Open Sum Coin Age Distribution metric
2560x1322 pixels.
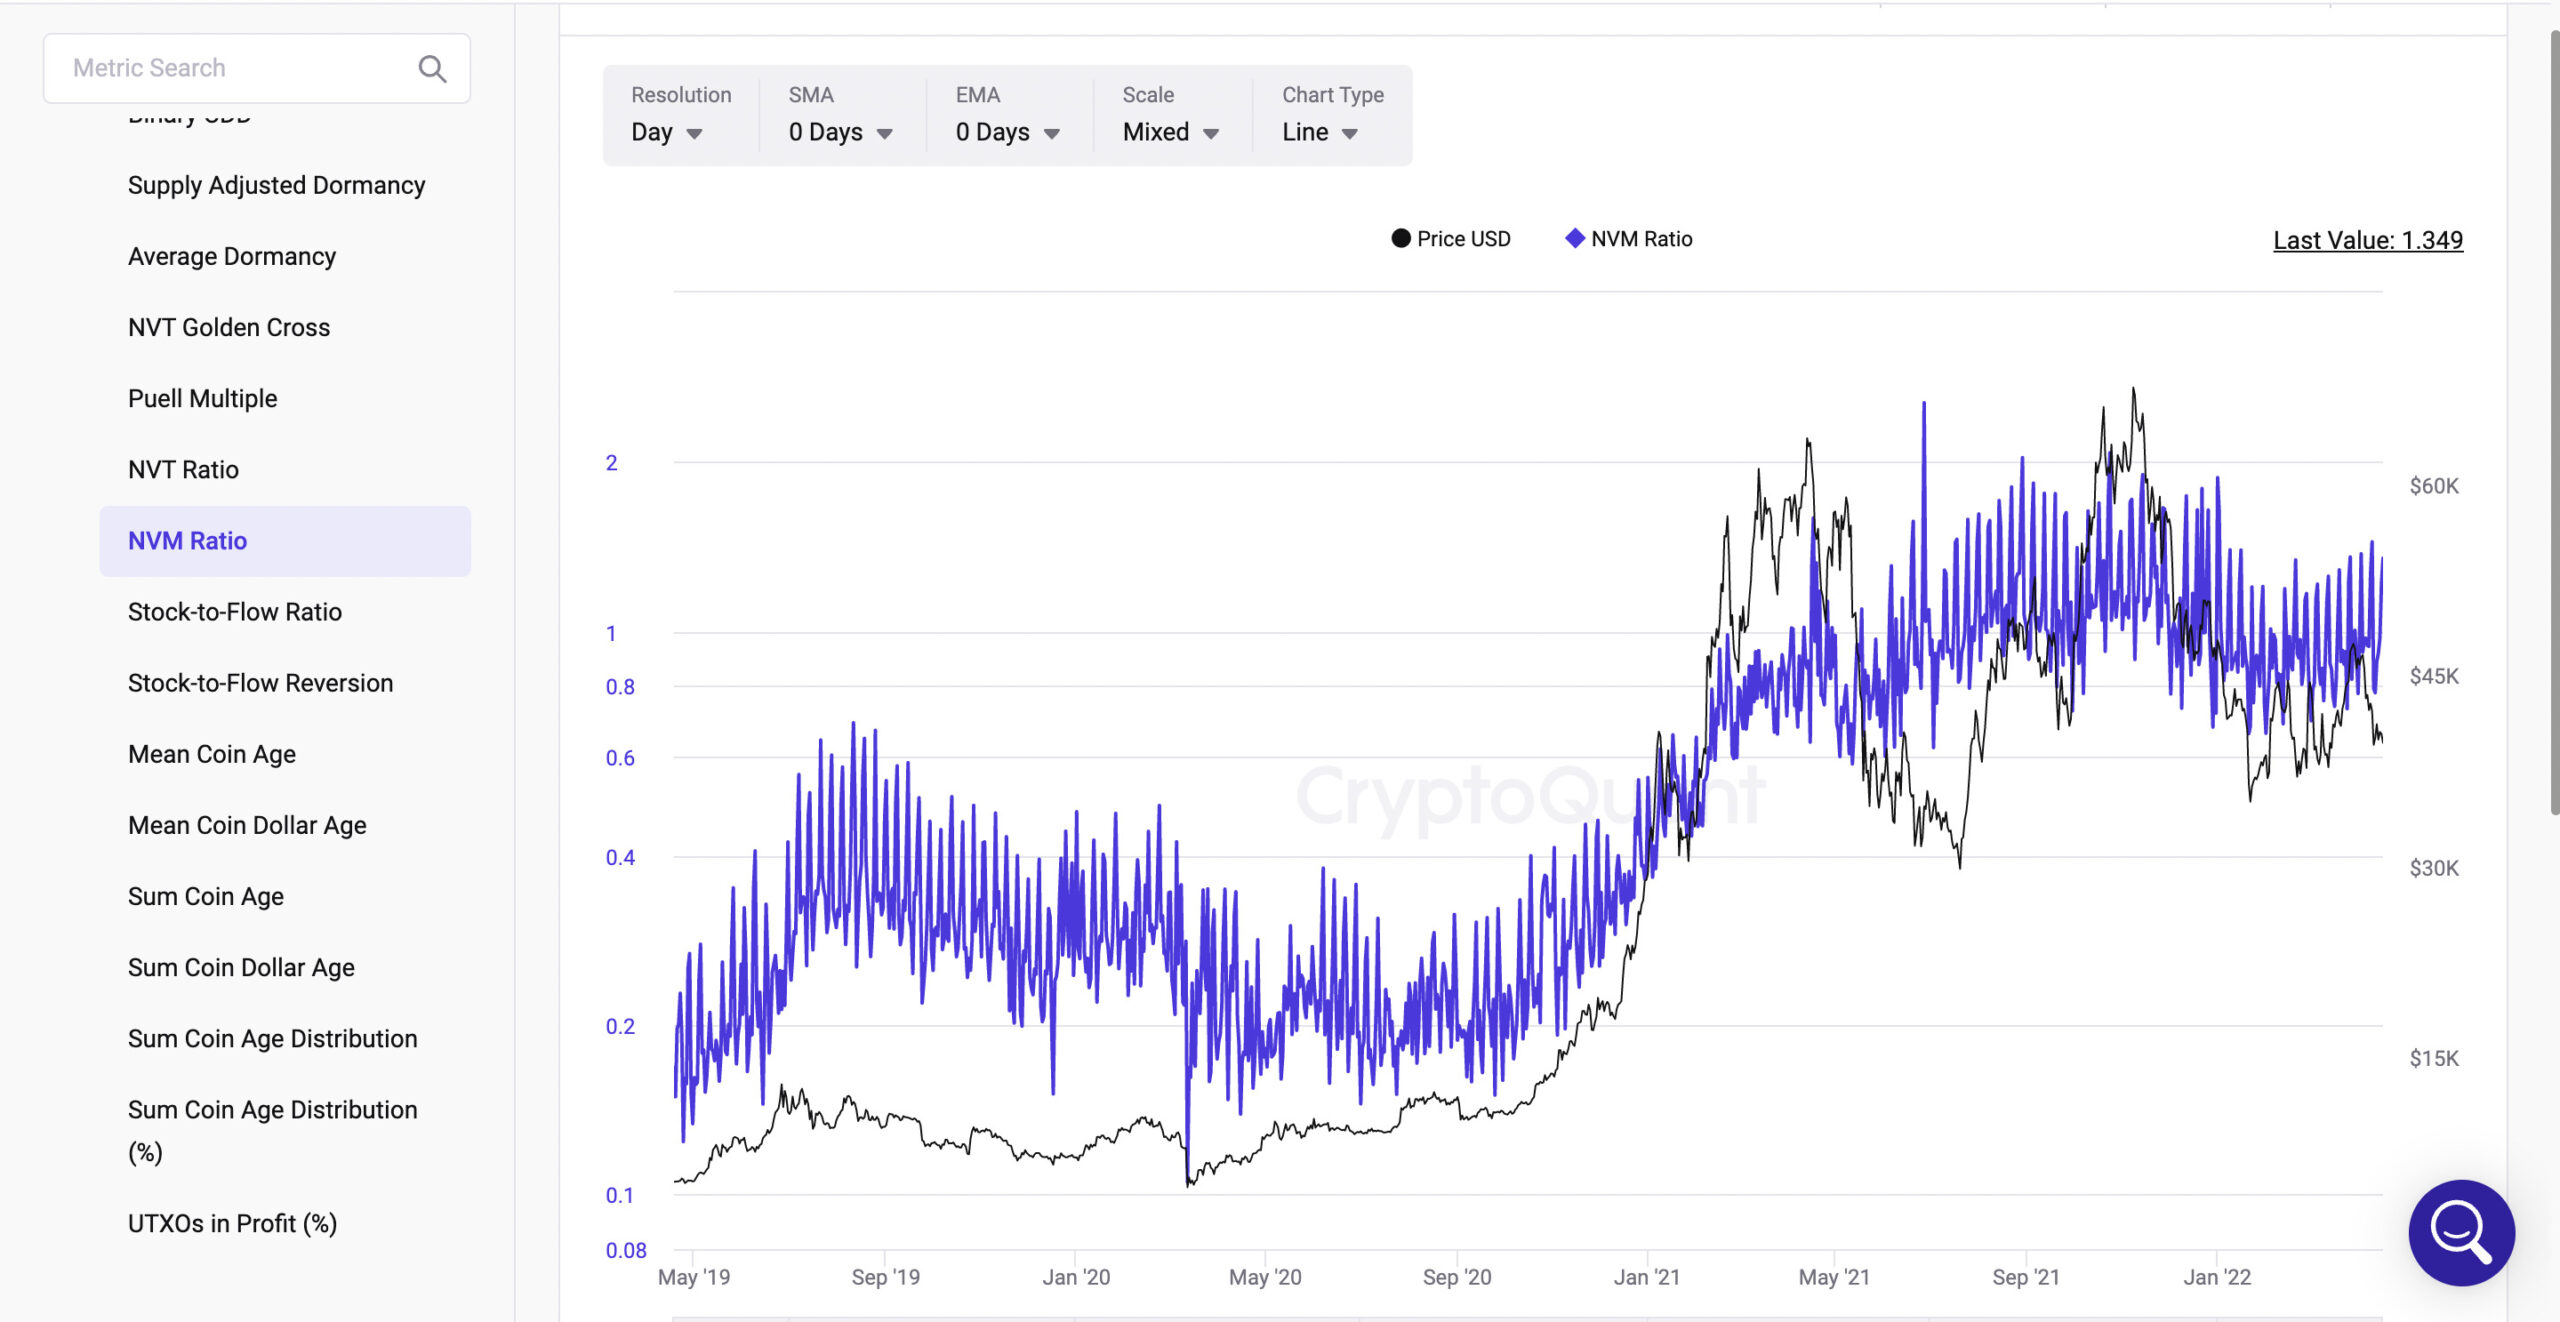coord(273,1038)
